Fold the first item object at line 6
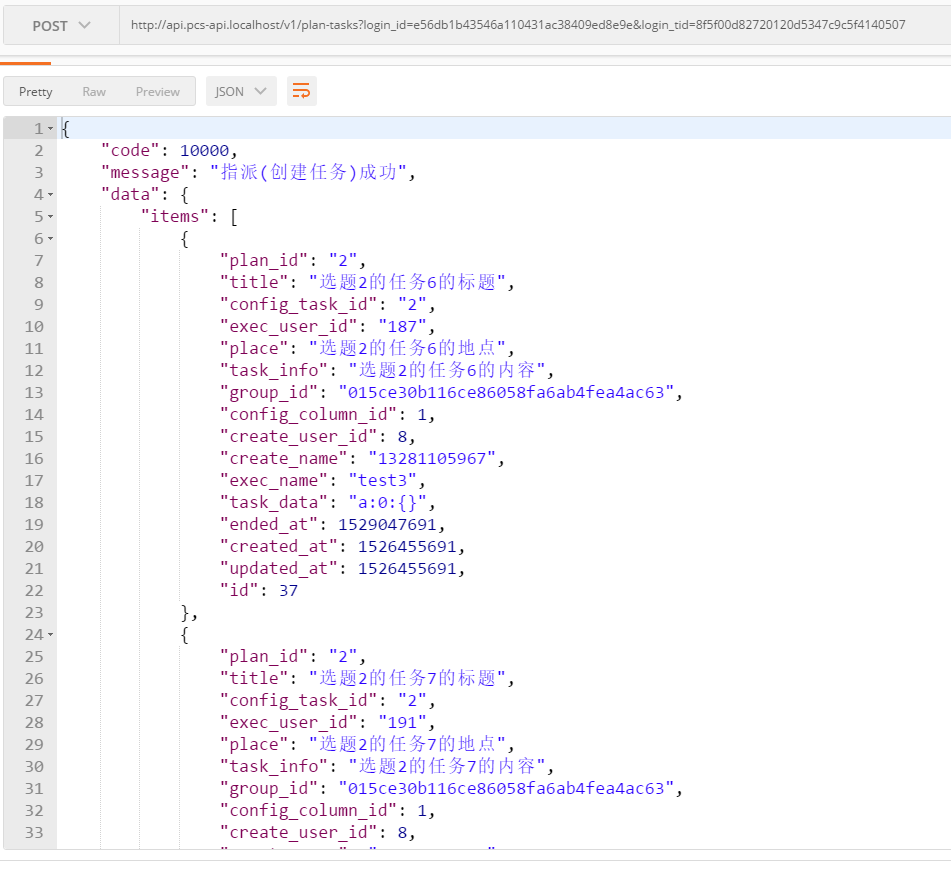Screen dimensions: 951x876 coord(50,239)
